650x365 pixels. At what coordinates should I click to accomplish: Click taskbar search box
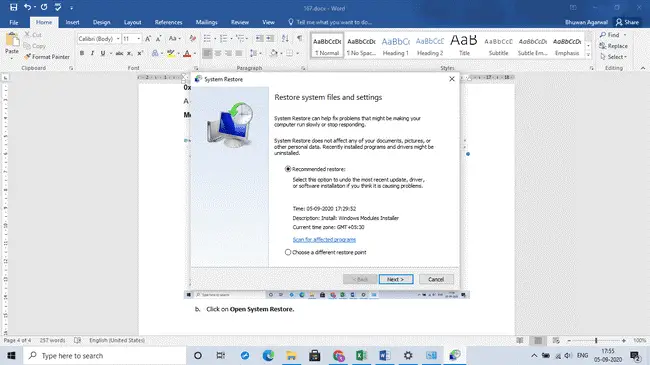105,355
